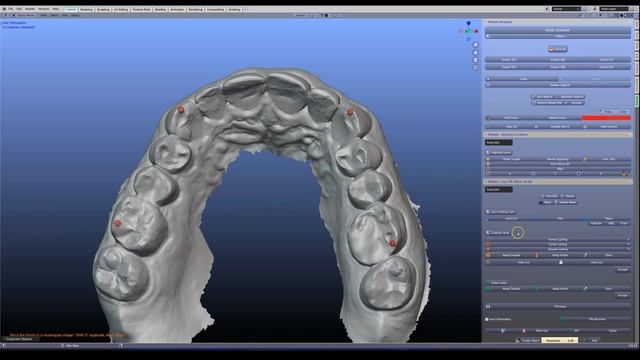Click the Blender logo icon
Viewport: 640px width, 360px height.
4,9
